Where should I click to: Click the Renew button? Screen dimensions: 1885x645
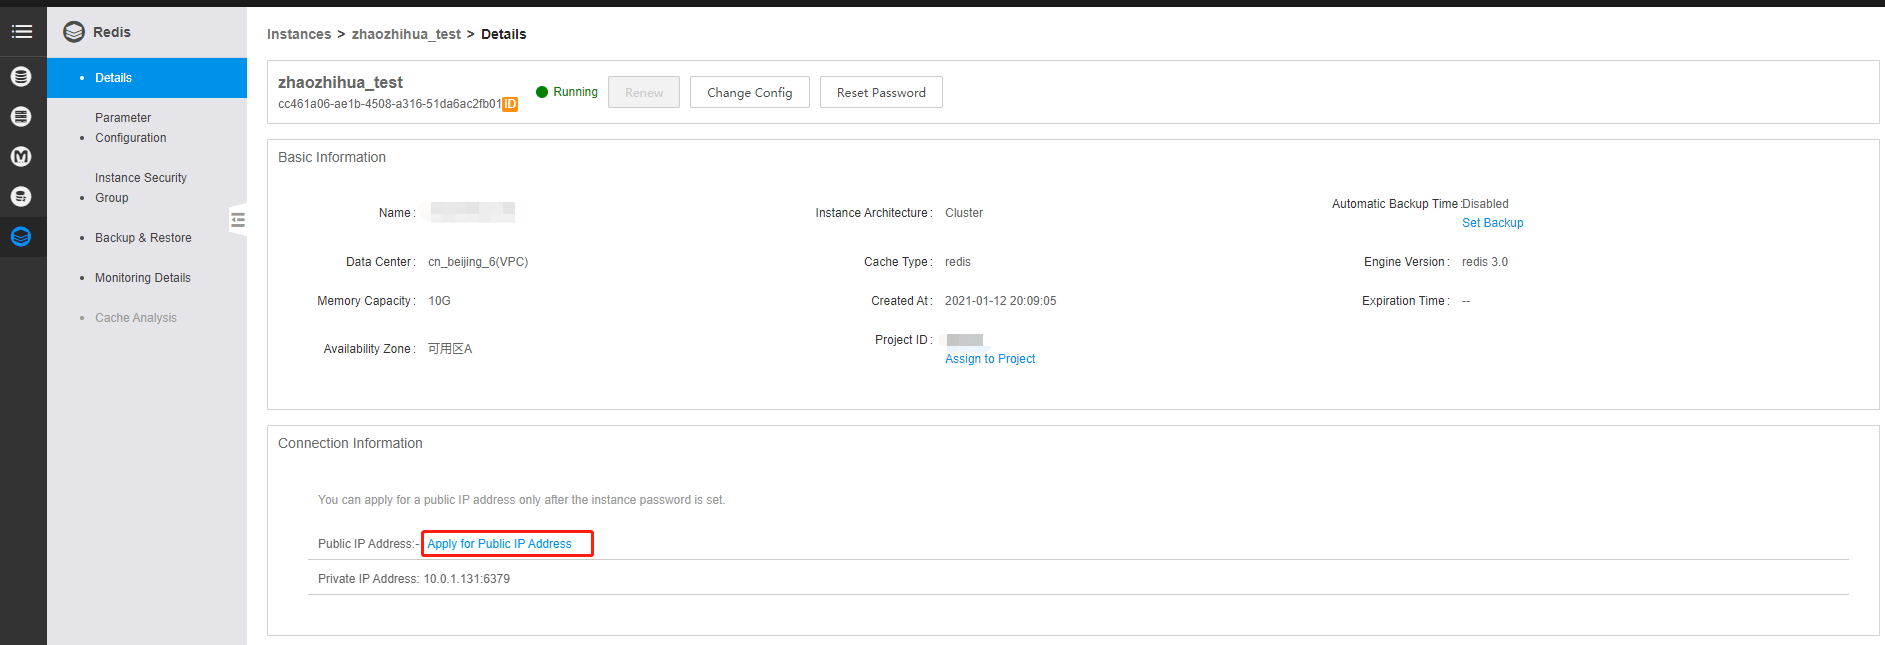coord(644,92)
